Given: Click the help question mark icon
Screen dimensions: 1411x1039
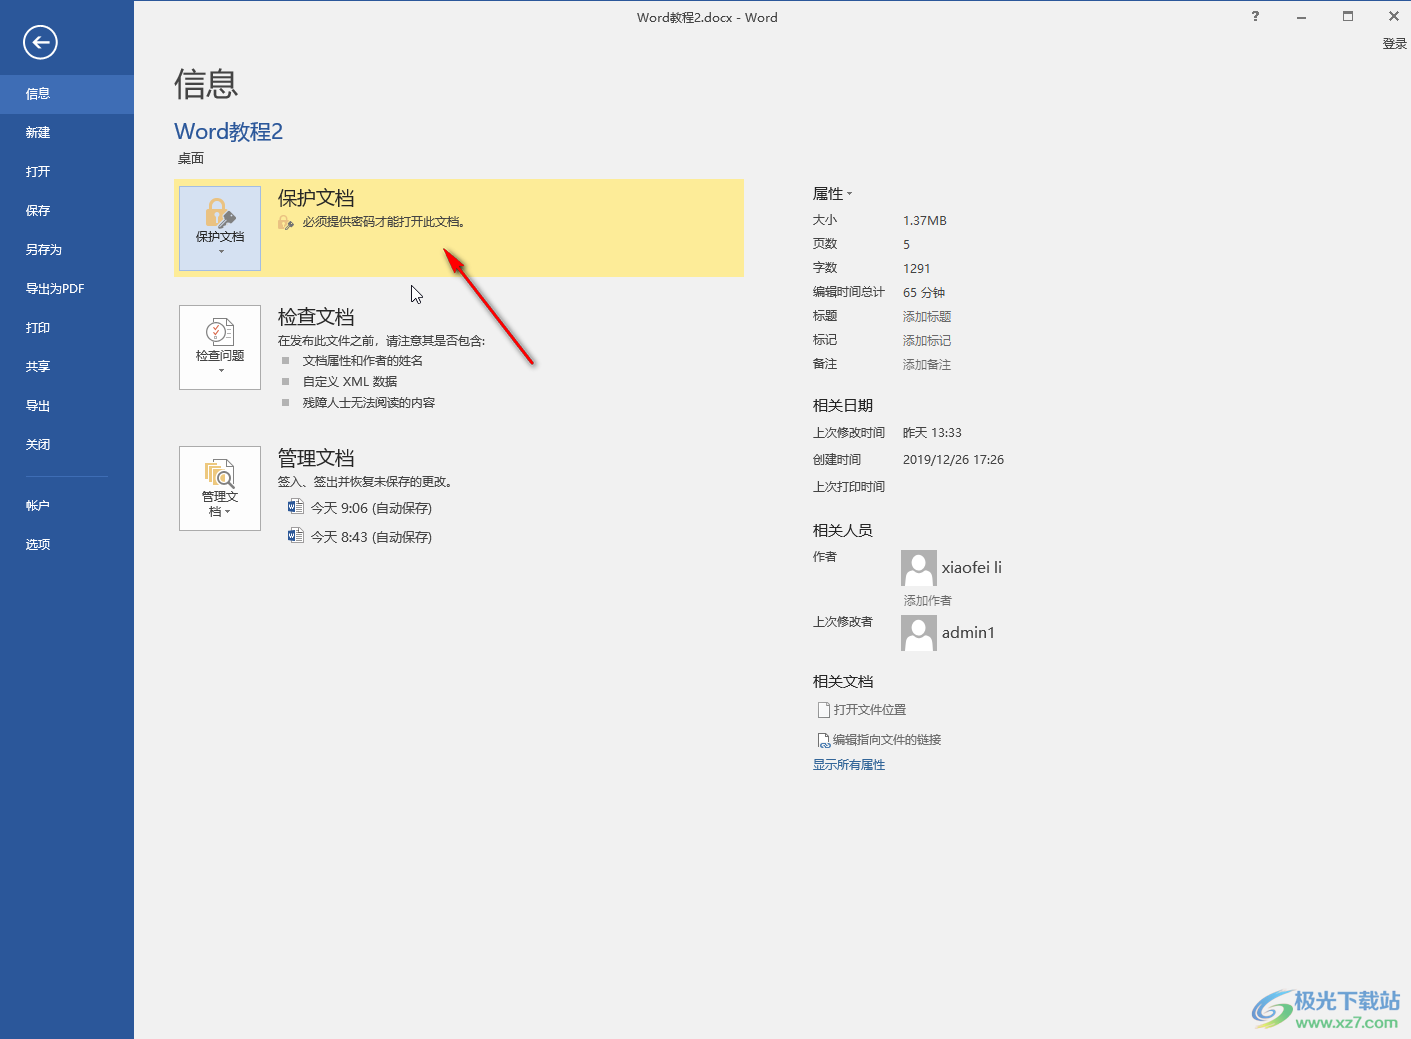Looking at the screenshot, I should 1255,16.
